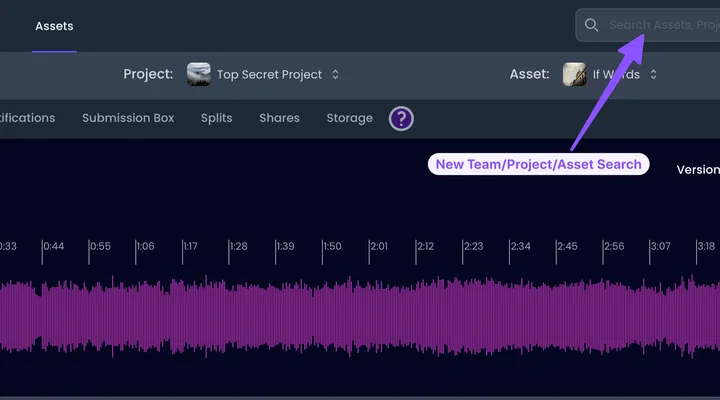Click the purple help question-mark icon
The height and width of the screenshot is (400, 720).
pyautogui.click(x=401, y=118)
